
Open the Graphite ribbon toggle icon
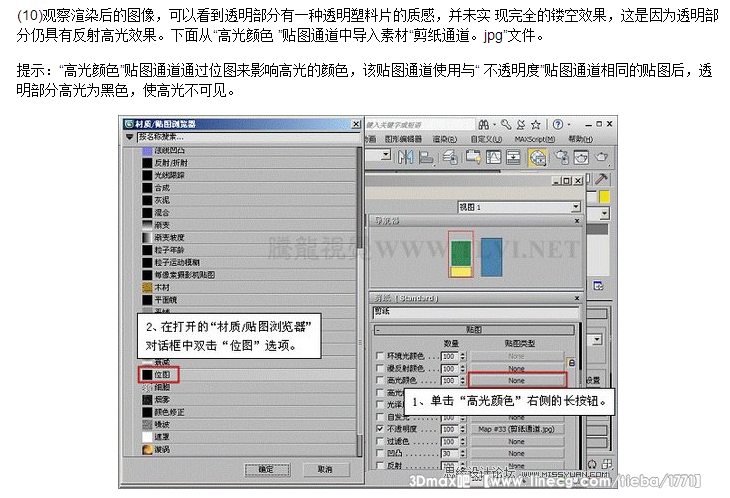coord(473,157)
